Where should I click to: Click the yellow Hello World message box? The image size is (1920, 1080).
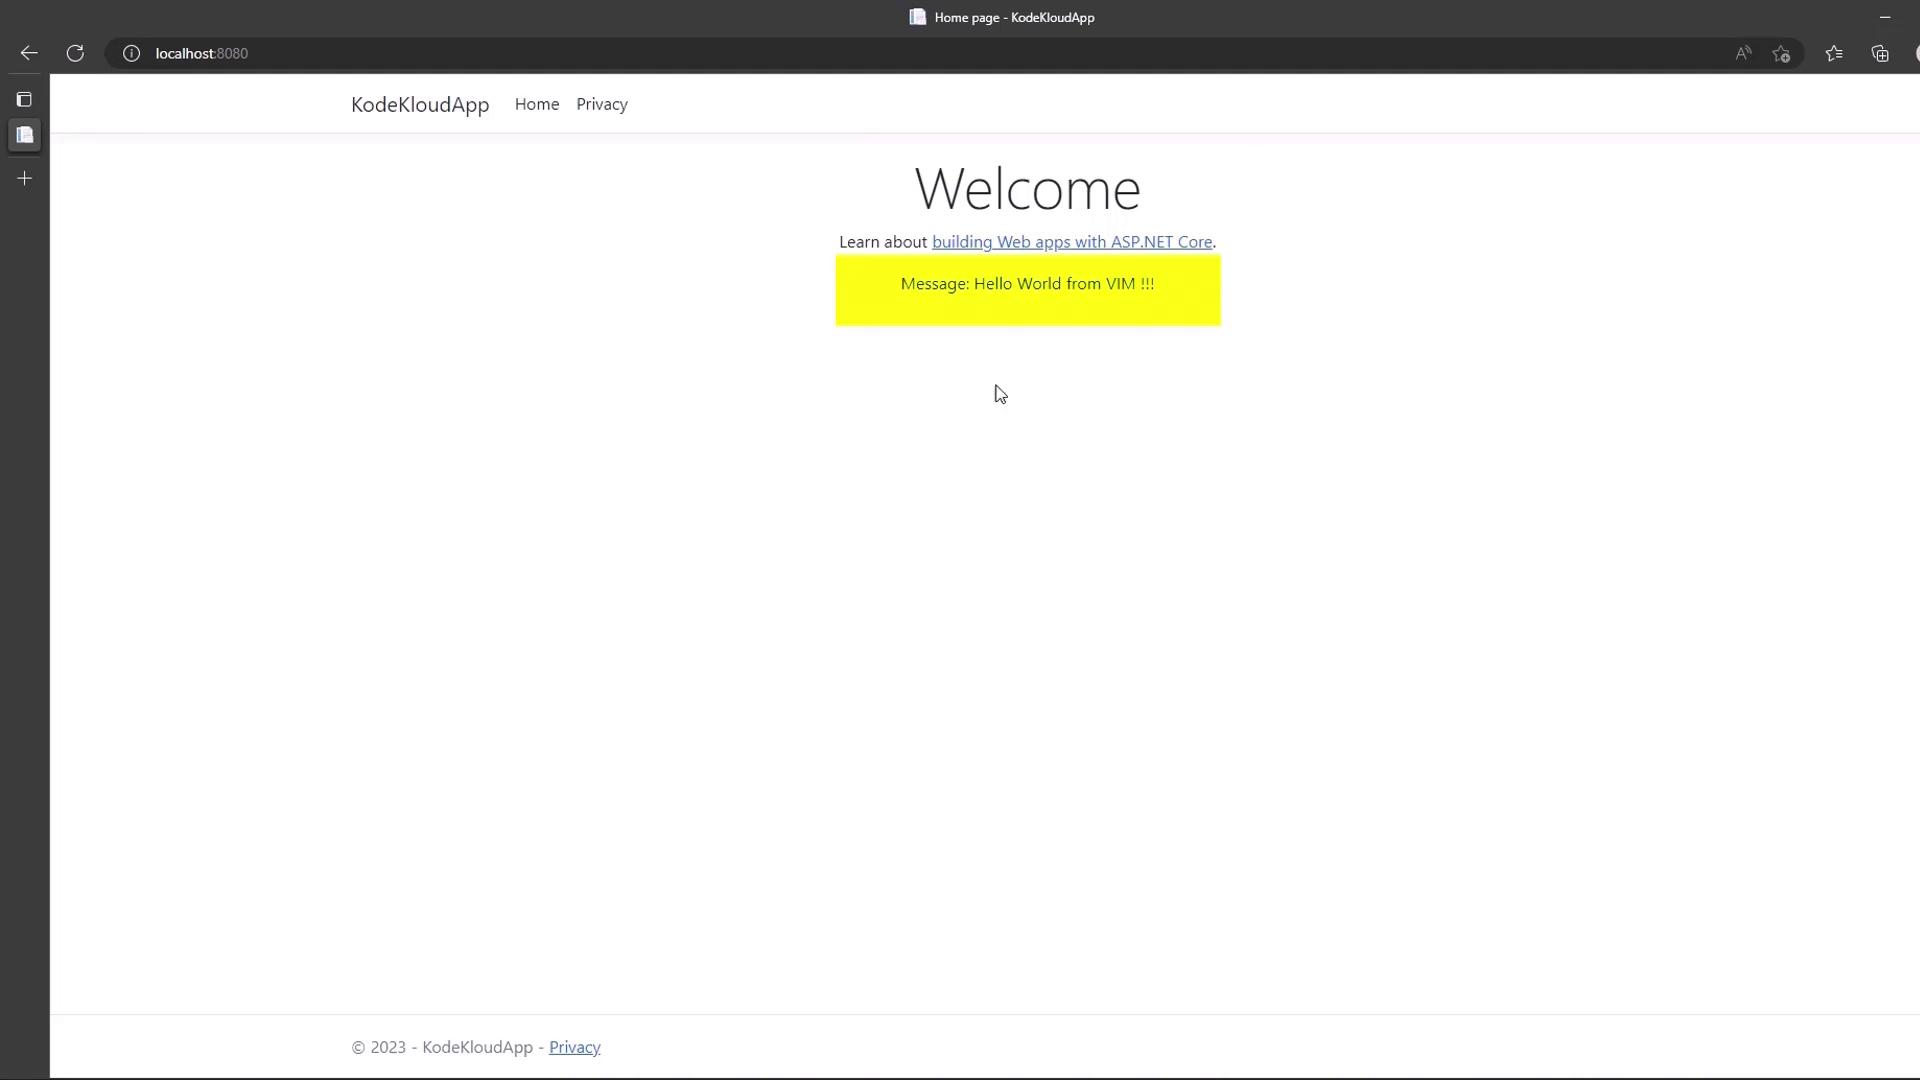click(x=1028, y=290)
